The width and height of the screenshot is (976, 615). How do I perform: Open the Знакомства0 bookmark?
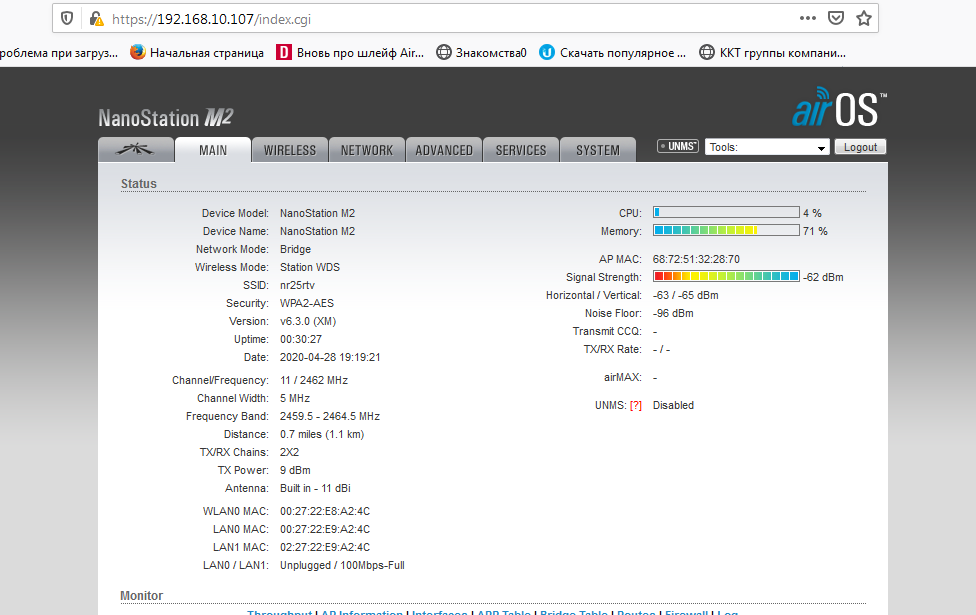pos(481,53)
